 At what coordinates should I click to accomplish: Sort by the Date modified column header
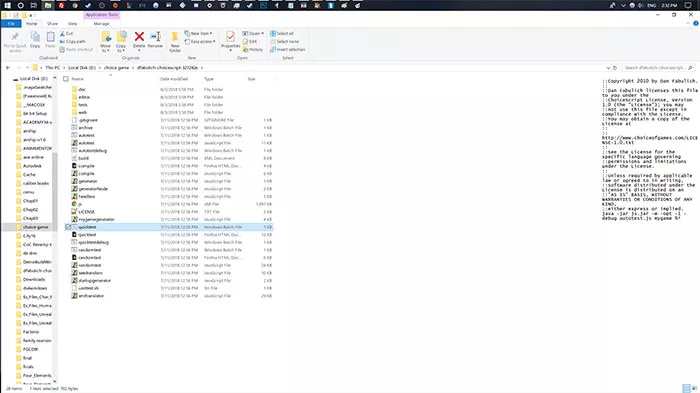pyautogui.click(x=174, y=79)
